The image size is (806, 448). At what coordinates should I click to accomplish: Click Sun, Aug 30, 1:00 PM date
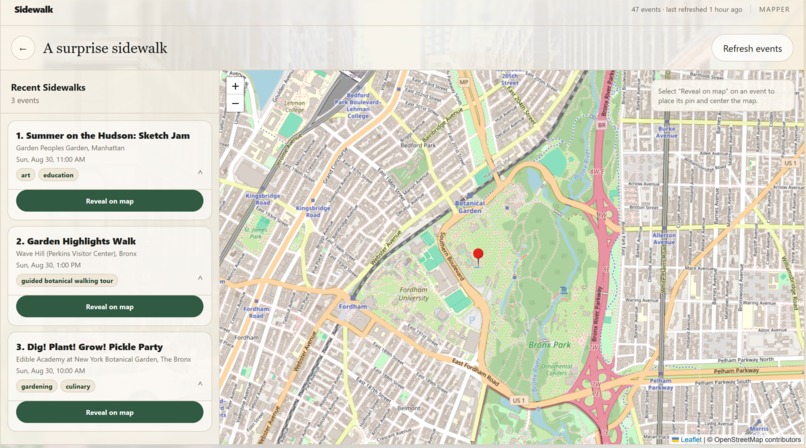[x=48, y=266]
